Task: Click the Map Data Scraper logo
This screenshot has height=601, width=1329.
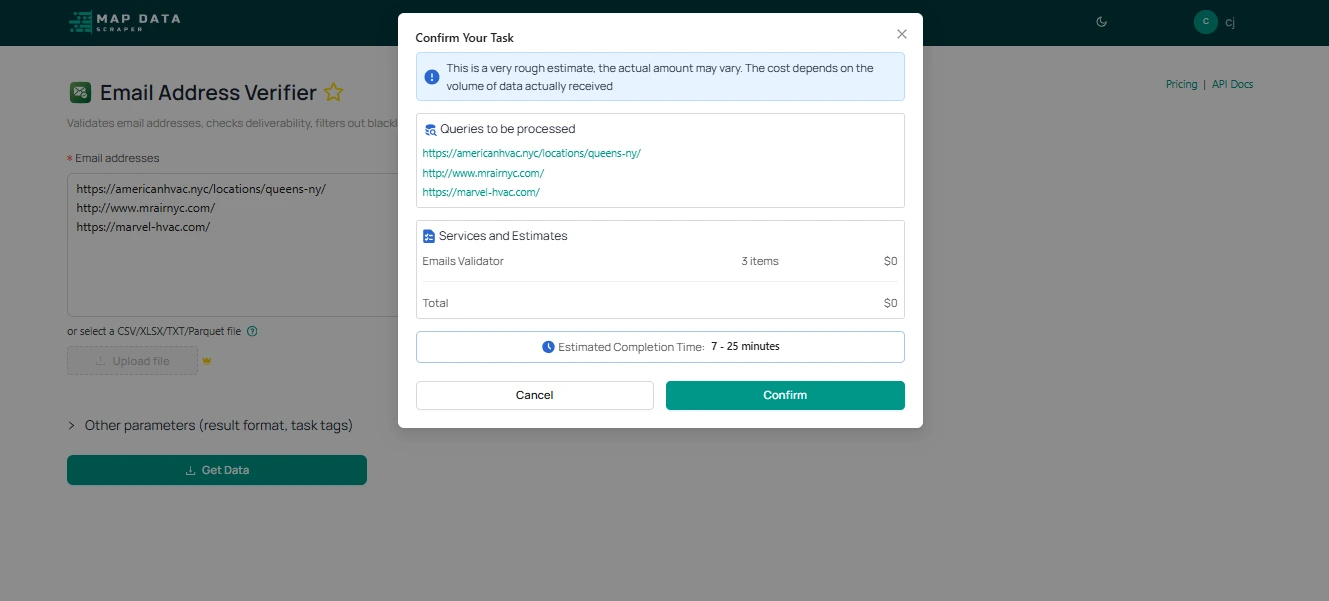Action: 125,22
